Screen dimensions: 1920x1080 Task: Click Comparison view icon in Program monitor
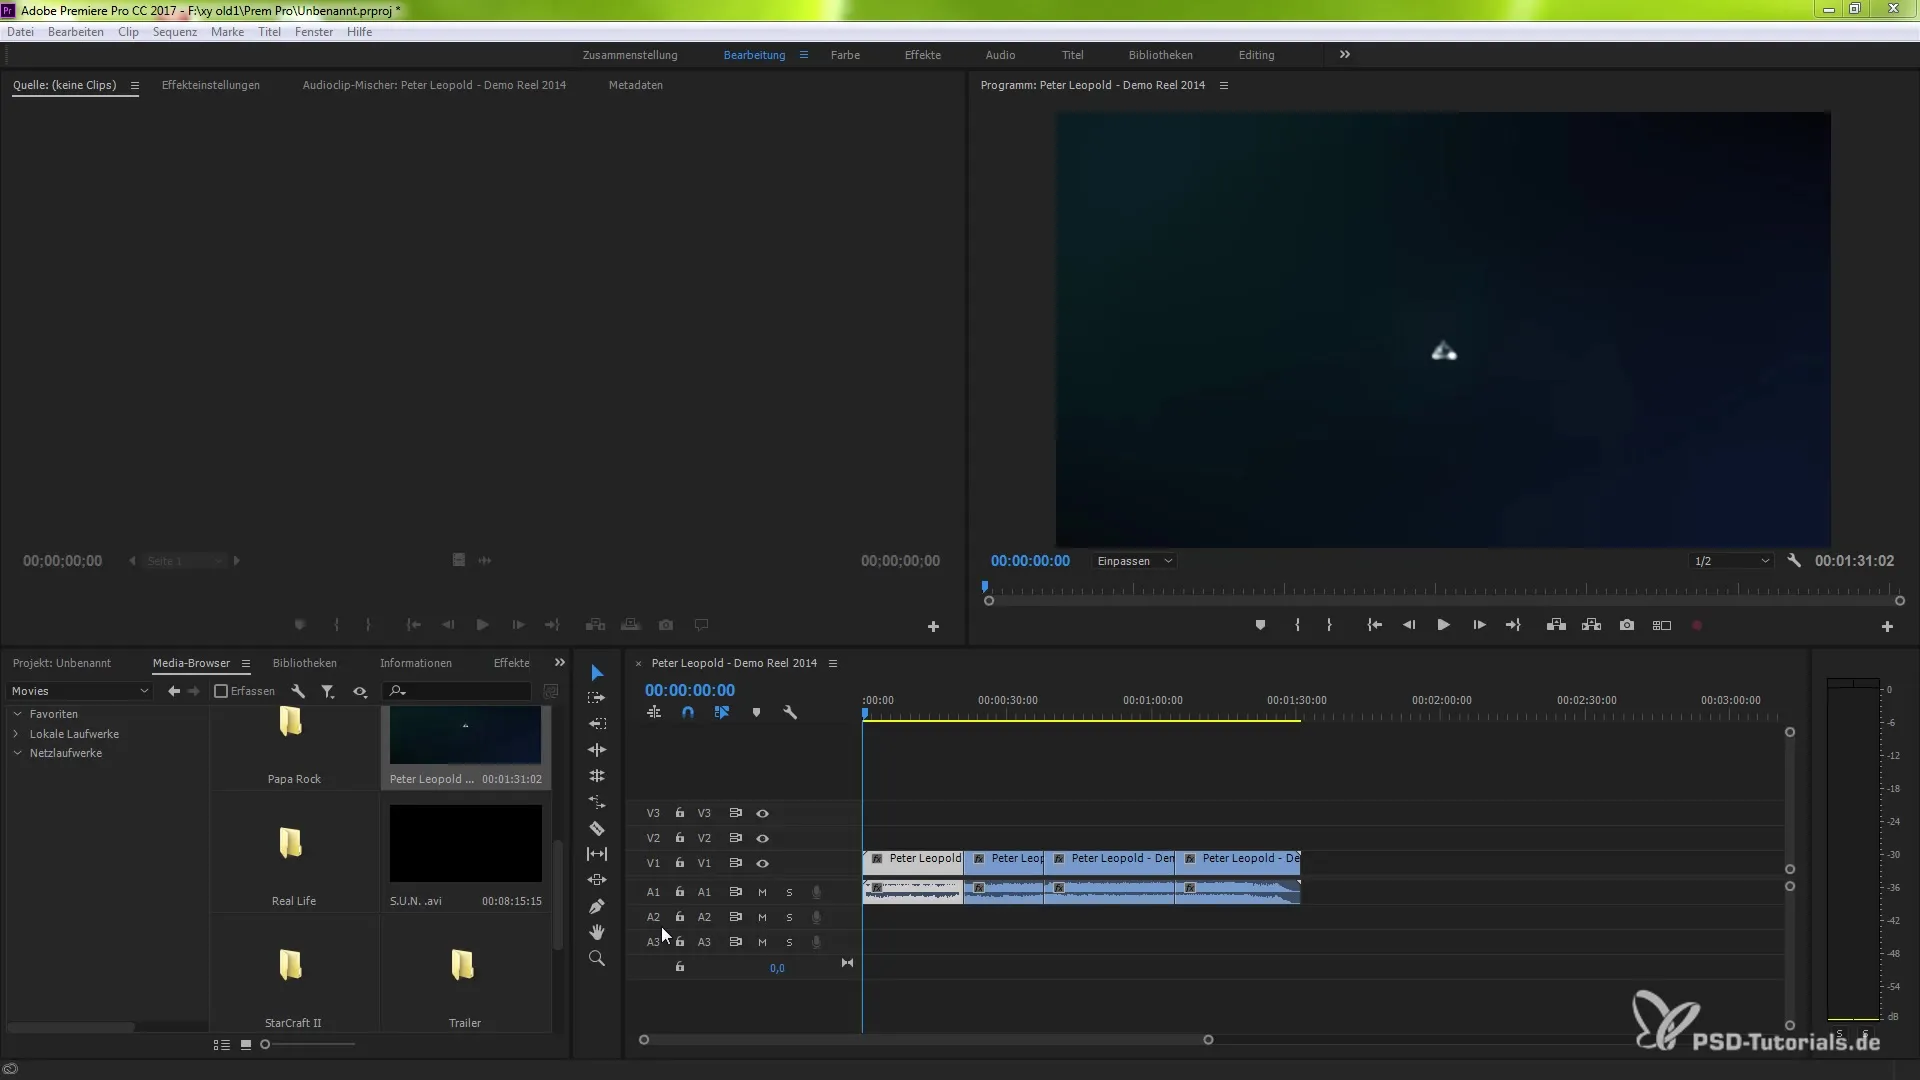coord(1662,625)
